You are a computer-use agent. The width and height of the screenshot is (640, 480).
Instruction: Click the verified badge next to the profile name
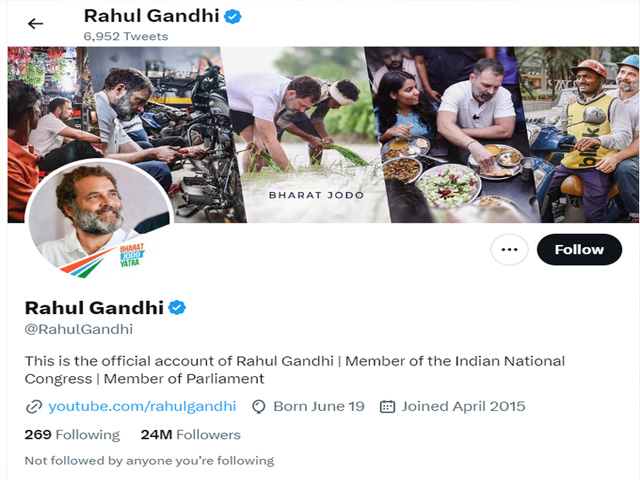177,307
